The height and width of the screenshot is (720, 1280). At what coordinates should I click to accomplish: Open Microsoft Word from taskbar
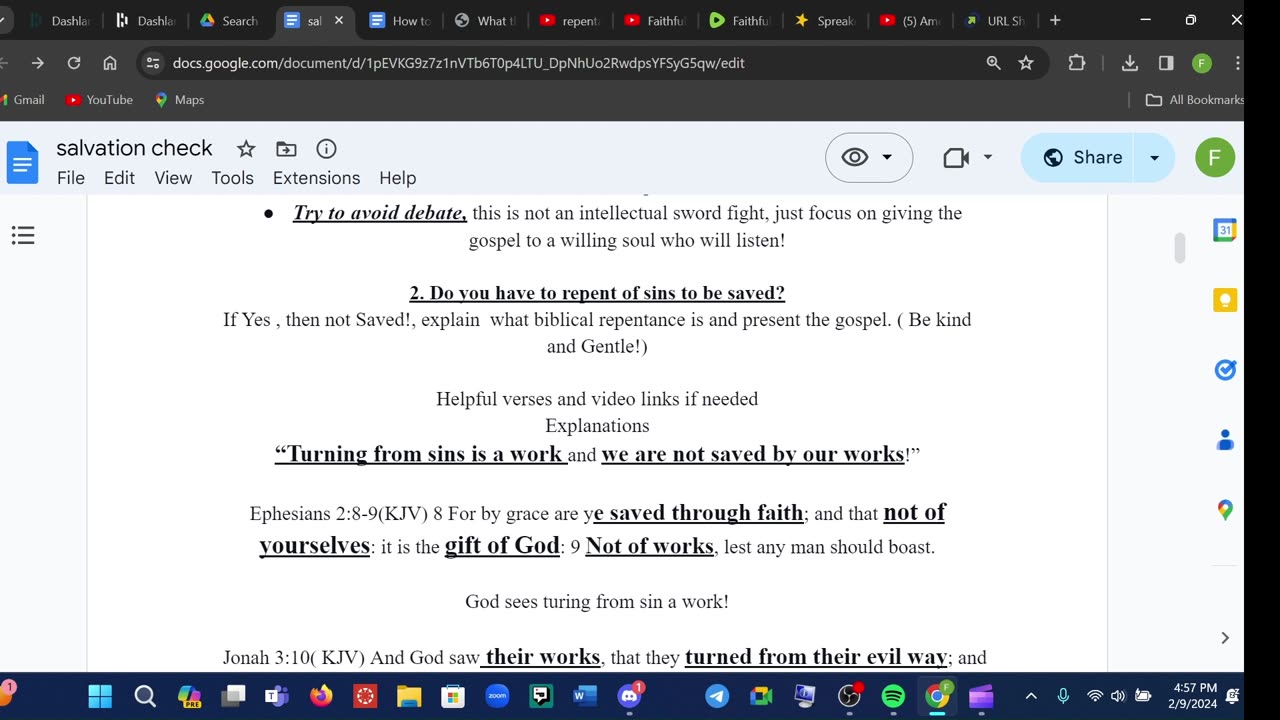pos(585,696)
